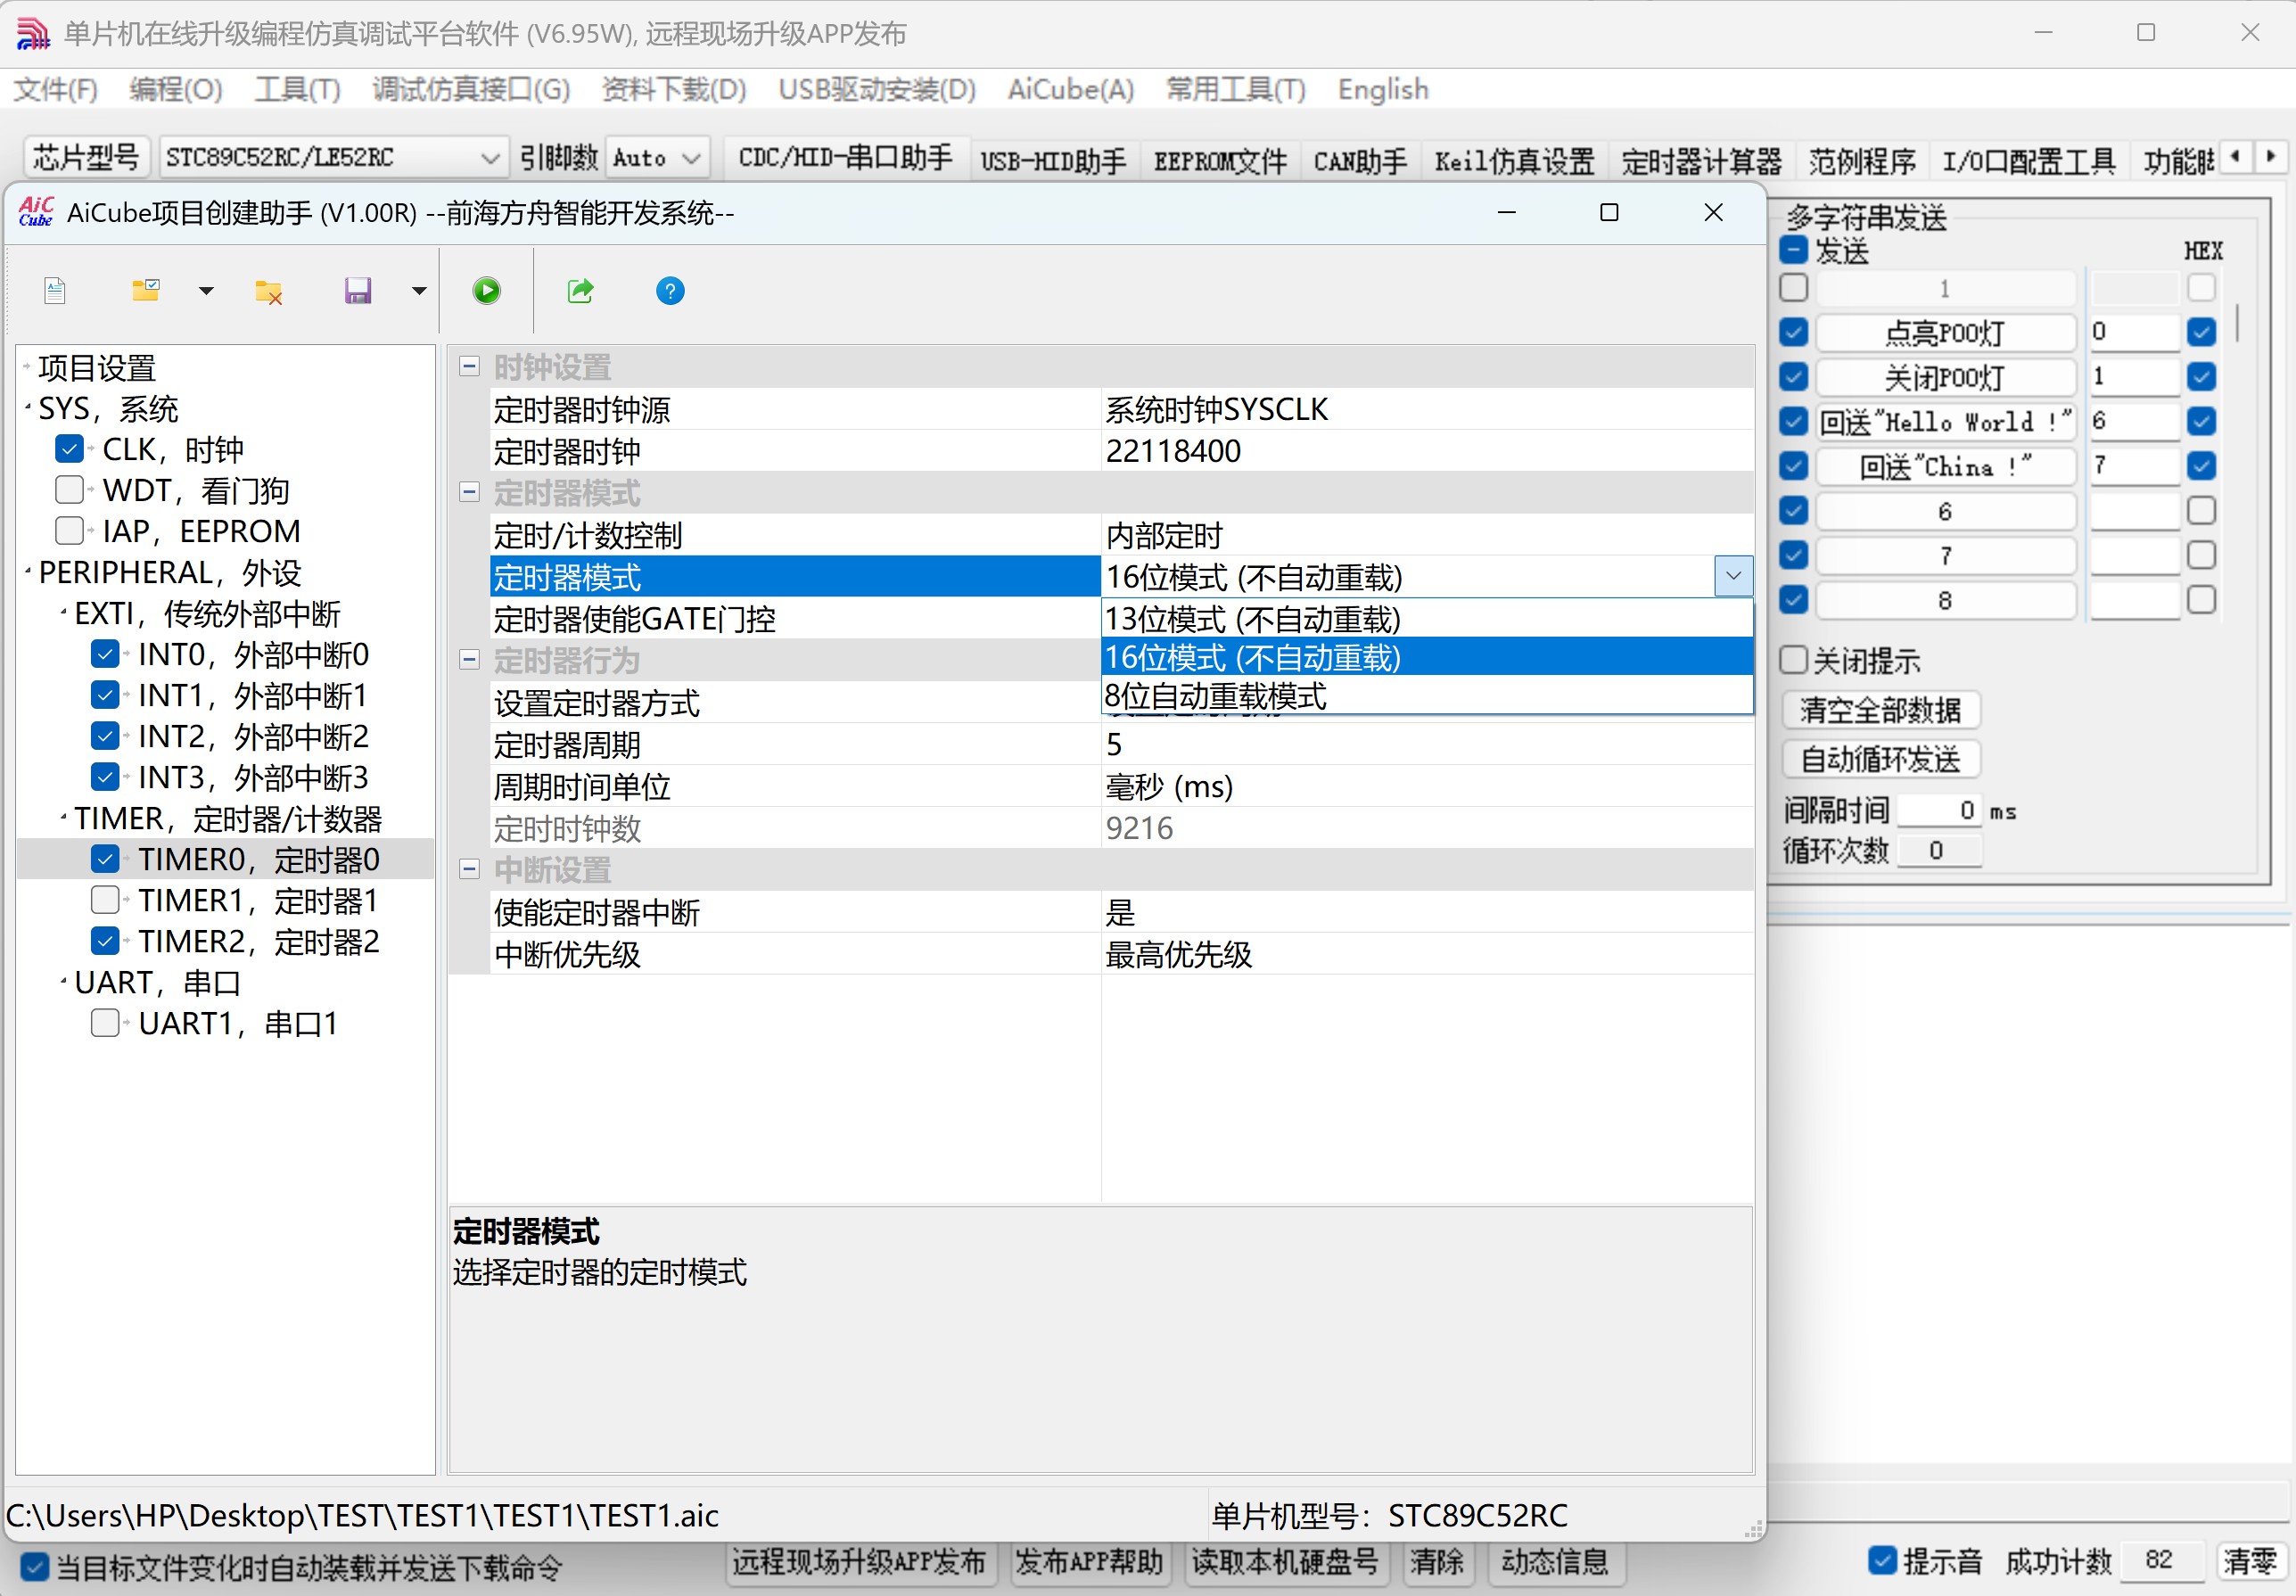Toggle 提示音 checkbox at bottom
The width and height of the screenshot is (2296, 1596).
[1882, 1561]
